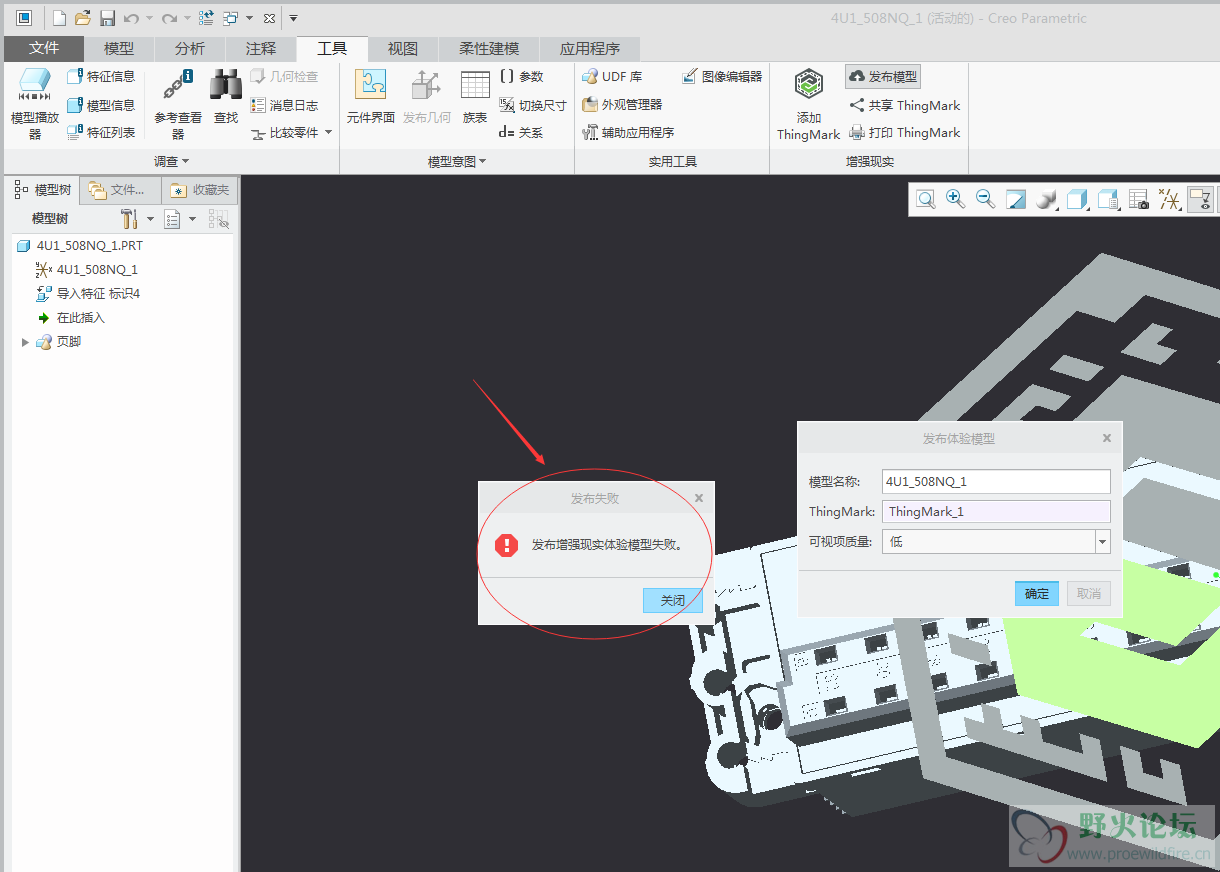Expand the 页脚 footer tree node

click(26, 342)
